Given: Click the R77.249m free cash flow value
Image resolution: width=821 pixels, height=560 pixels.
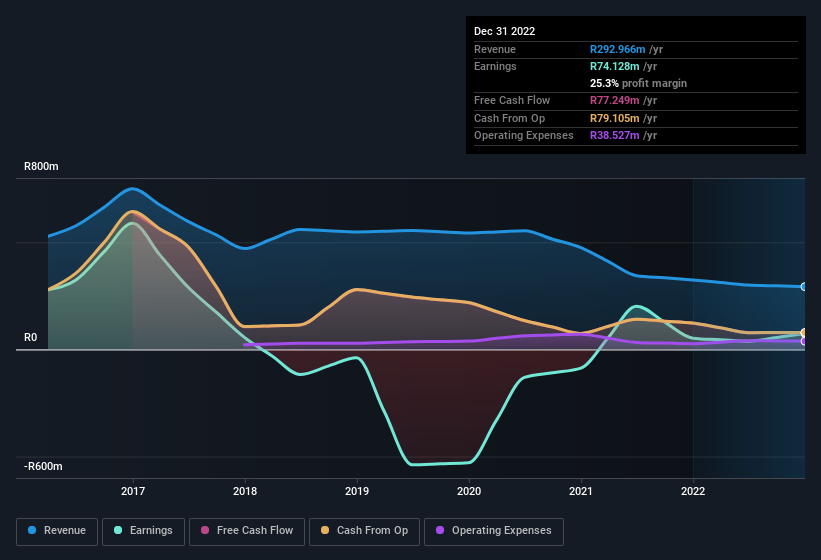Looking at the screenshot, I should click(615, 100).
